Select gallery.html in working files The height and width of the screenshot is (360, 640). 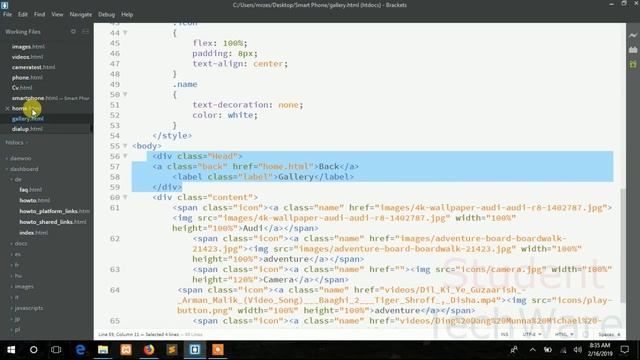coord(28,118)
